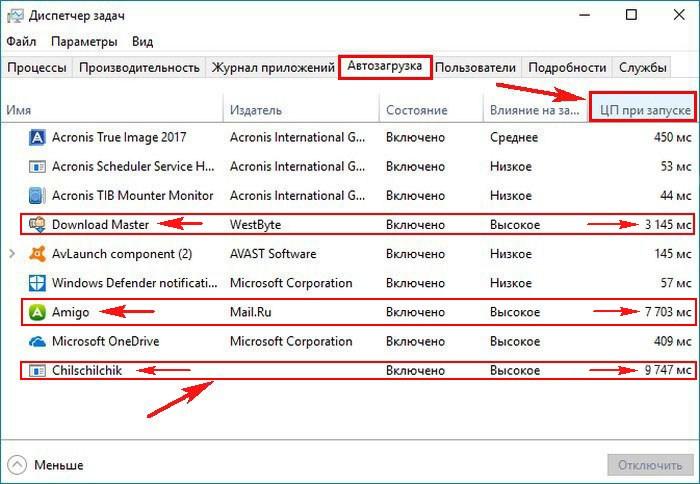Click Включено status in Chilschilchik row
Screen dimensions: 700x484
pos(415,371)
